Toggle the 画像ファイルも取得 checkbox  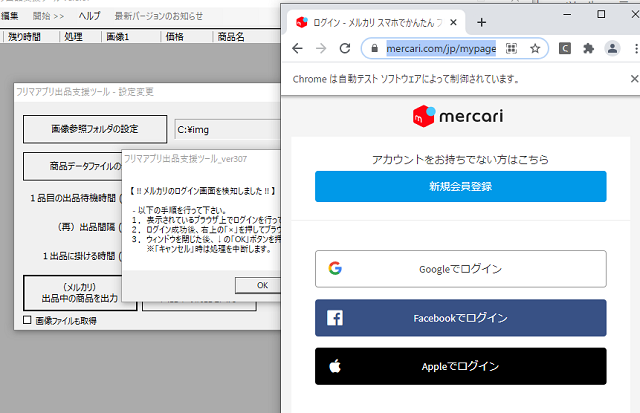(x=27, y=320)
